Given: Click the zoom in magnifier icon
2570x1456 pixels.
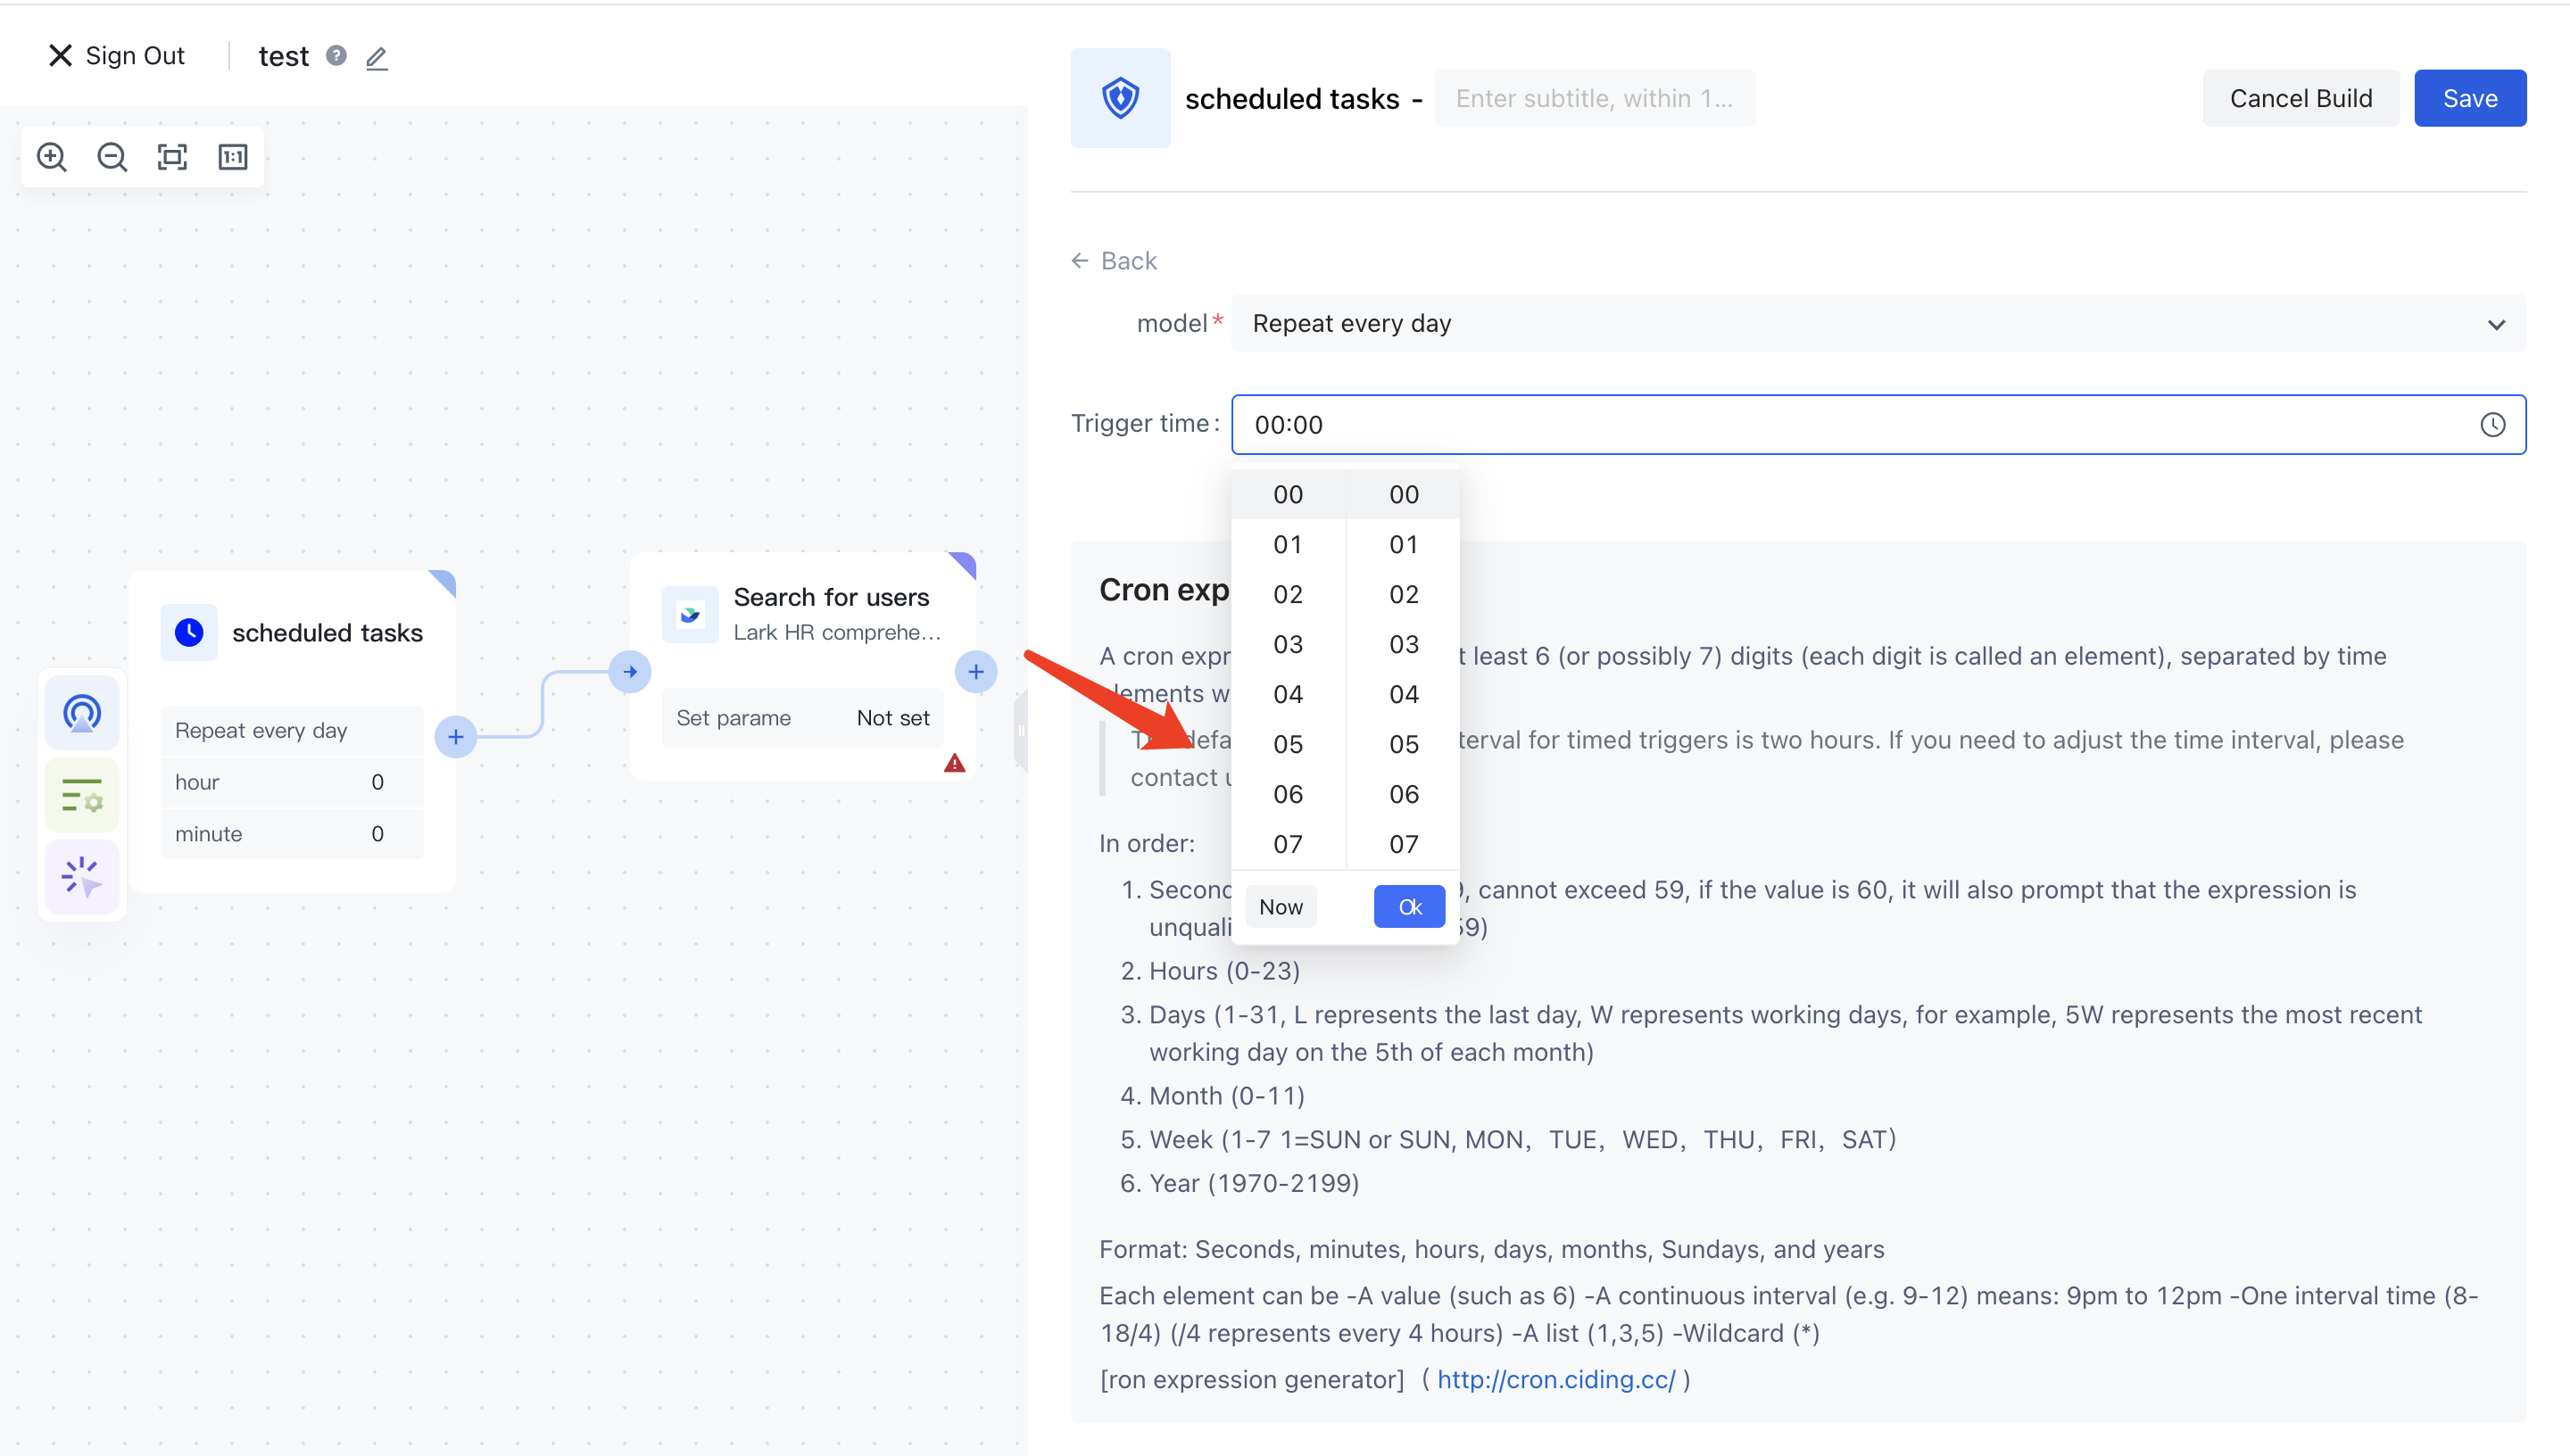Looking at the screenshot, I should click(52, 157).
